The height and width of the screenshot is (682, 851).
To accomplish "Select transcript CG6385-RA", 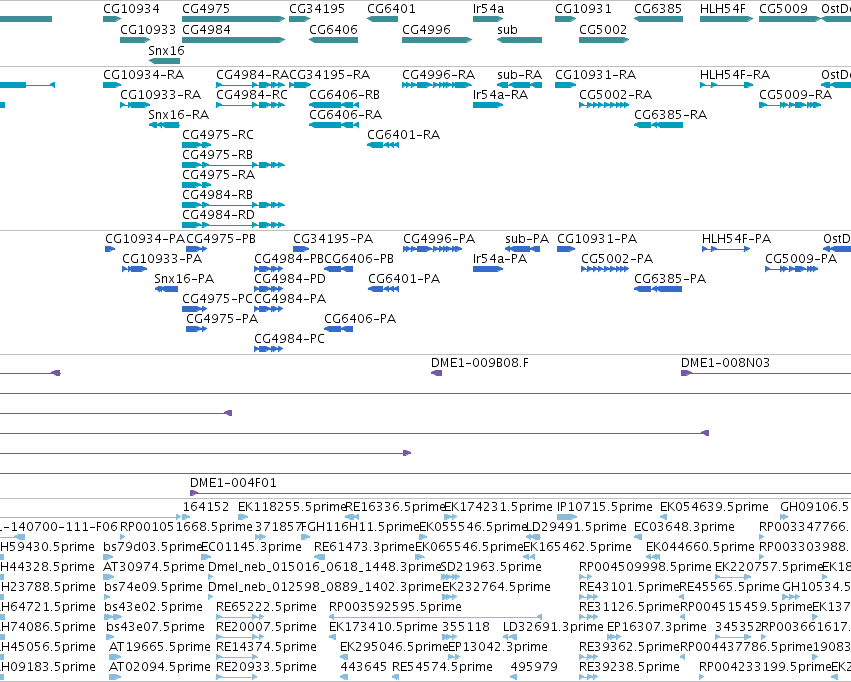I will click(x=670, y=115).
